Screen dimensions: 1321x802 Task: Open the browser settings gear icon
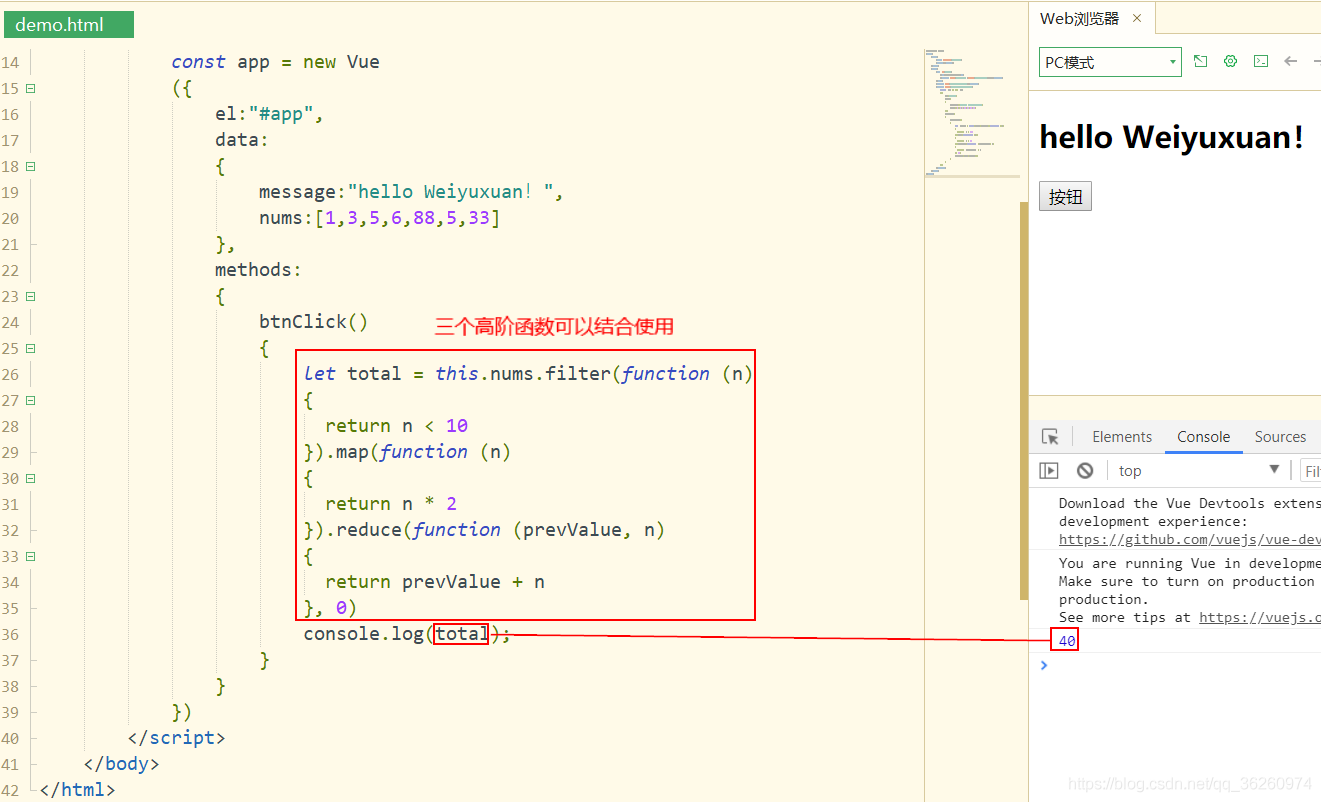(1231, 61)
